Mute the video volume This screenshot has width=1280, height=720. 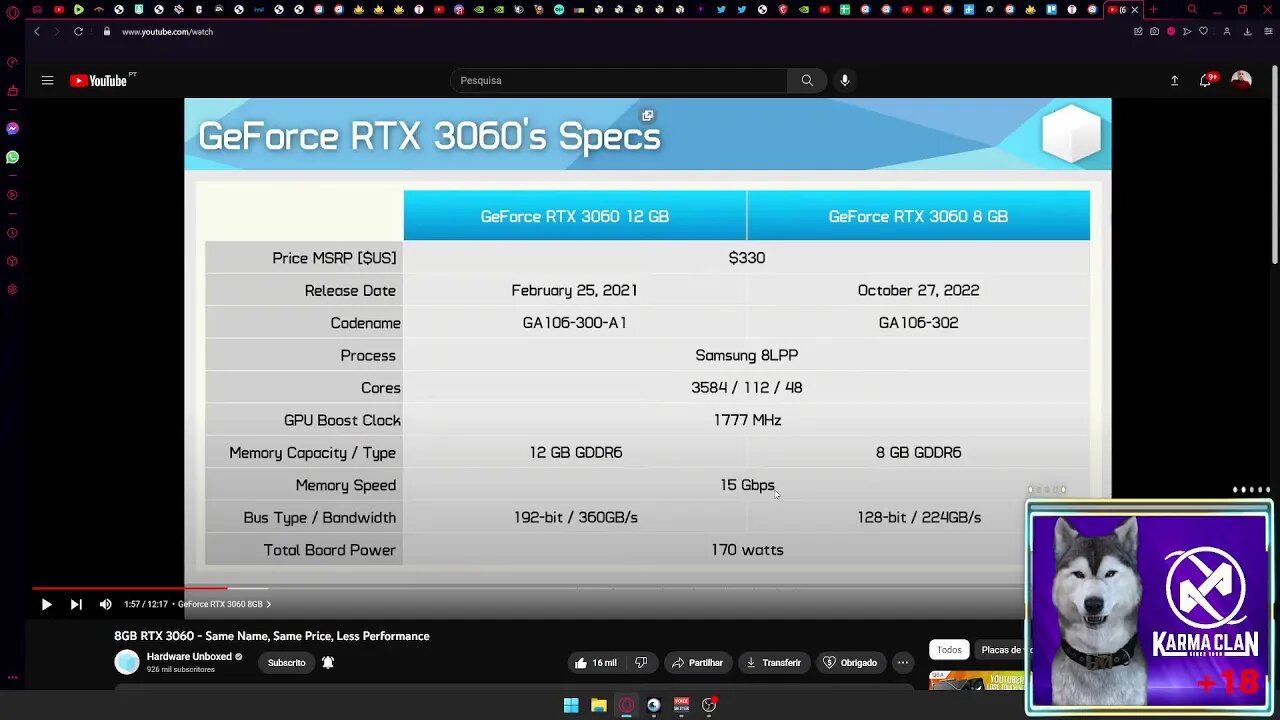point(105,604)
